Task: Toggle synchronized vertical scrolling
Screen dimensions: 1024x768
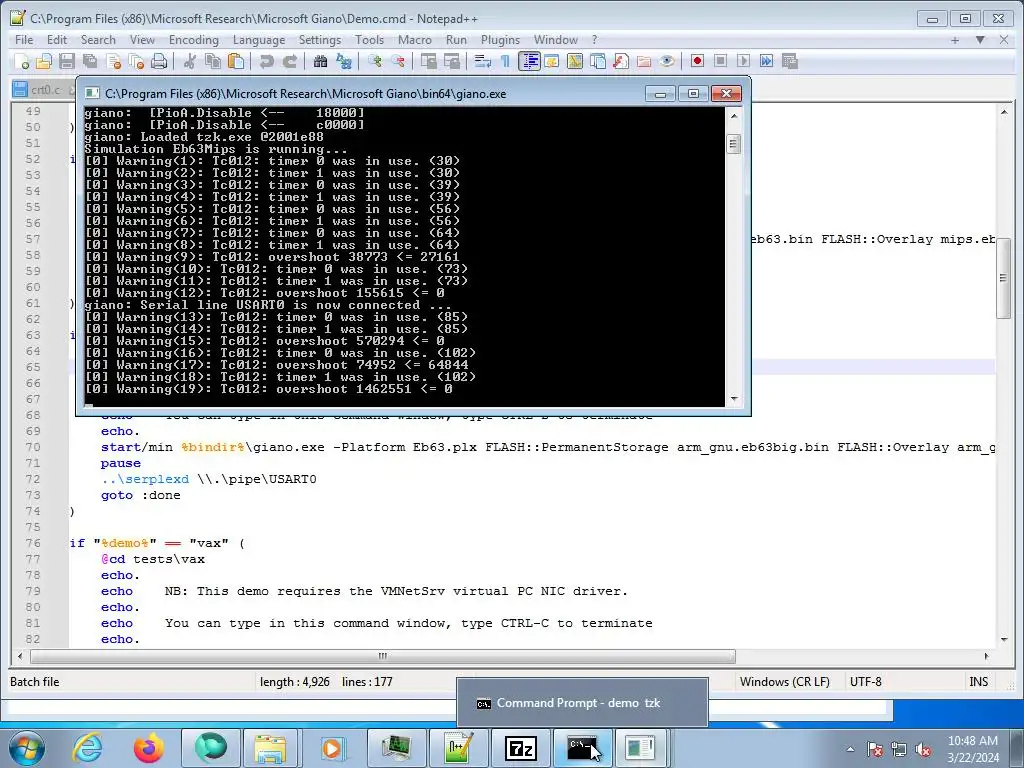Action: [x=428, y=61]
